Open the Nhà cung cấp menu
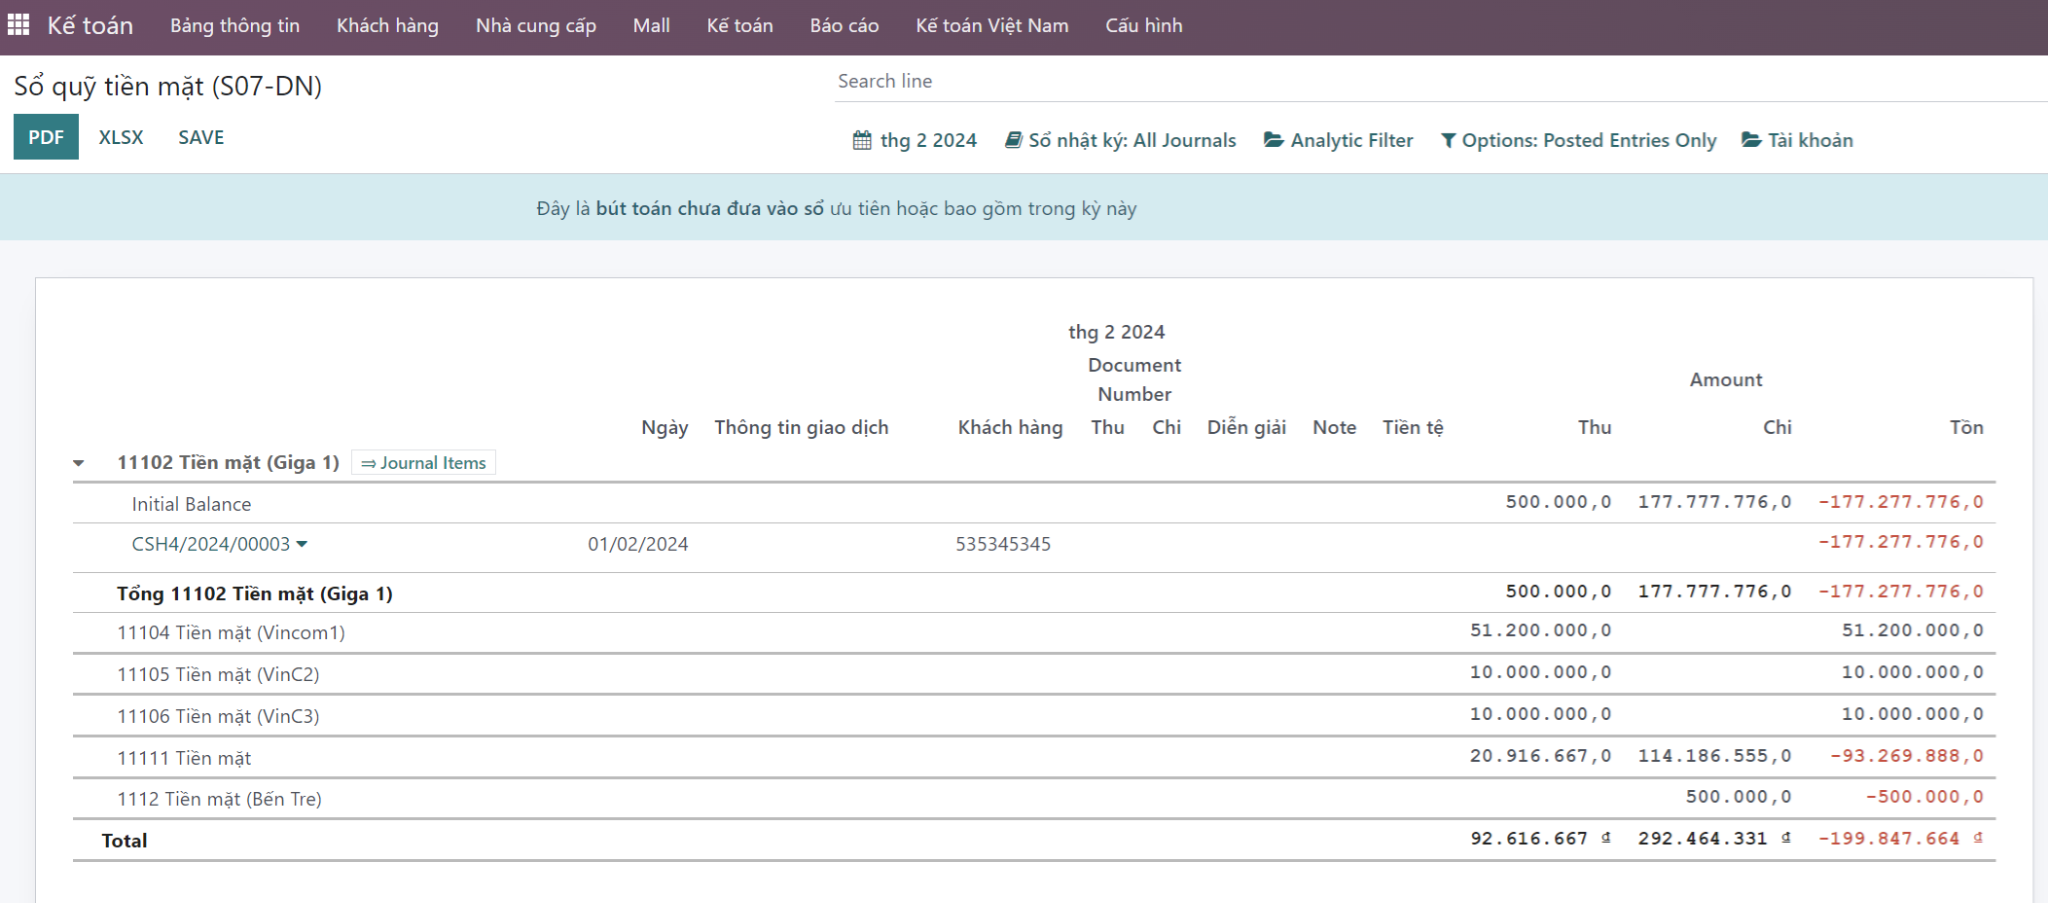The width and height of the screenshot is (2048, 903). (536, 25)
